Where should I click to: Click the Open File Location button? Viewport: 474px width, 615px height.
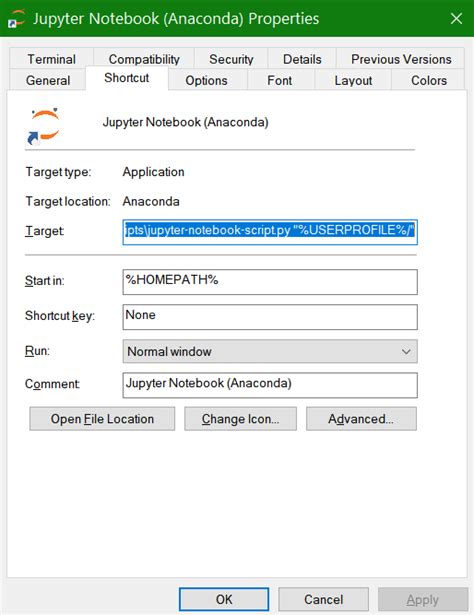pyautogui.click(x=102, y=418)
